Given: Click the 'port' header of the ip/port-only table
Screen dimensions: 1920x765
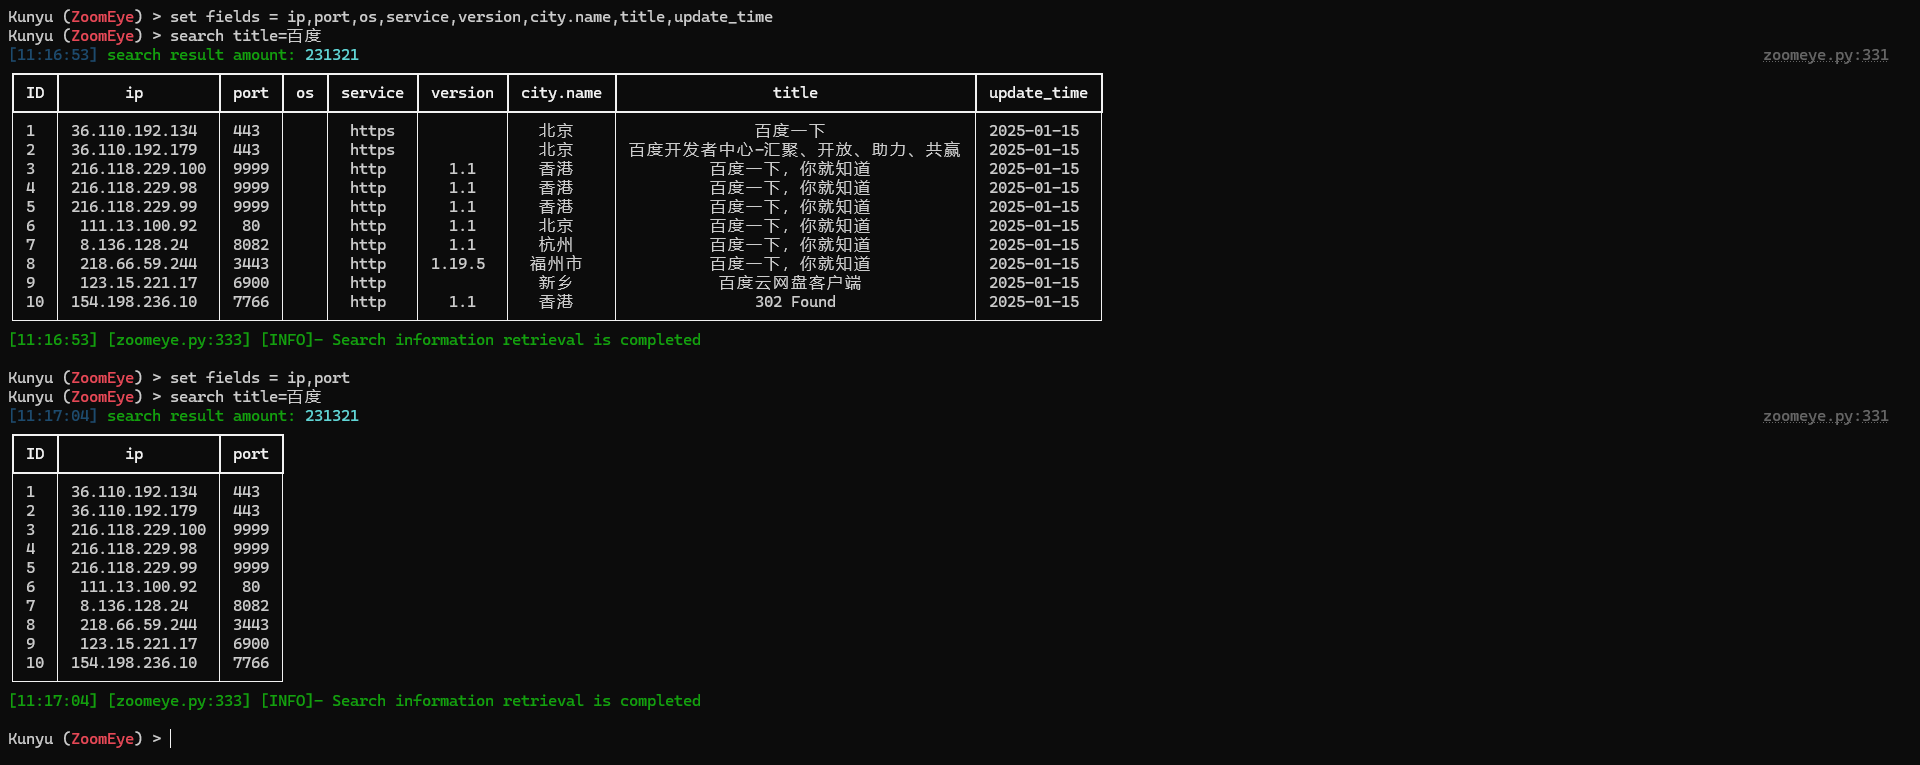Looking at the screenshot, I should (251, 454).
